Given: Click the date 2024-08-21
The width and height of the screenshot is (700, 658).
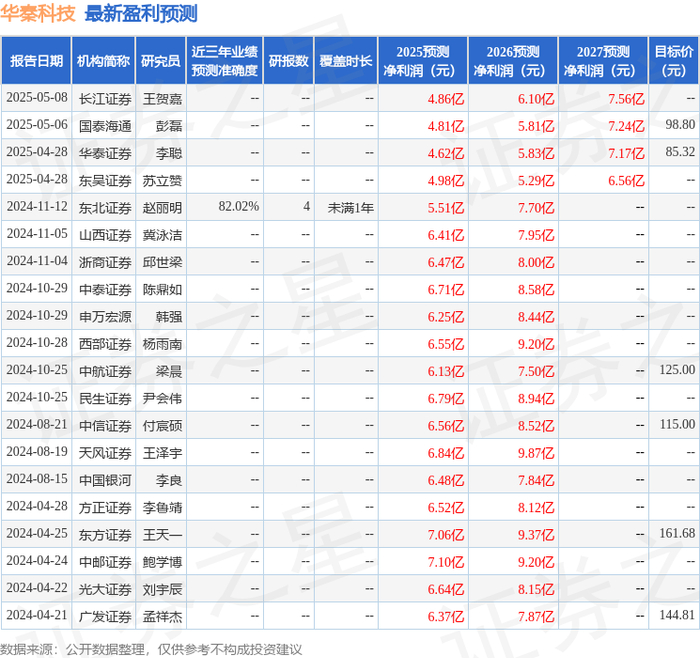Looking at the screenshot, I should coord(37,424).
